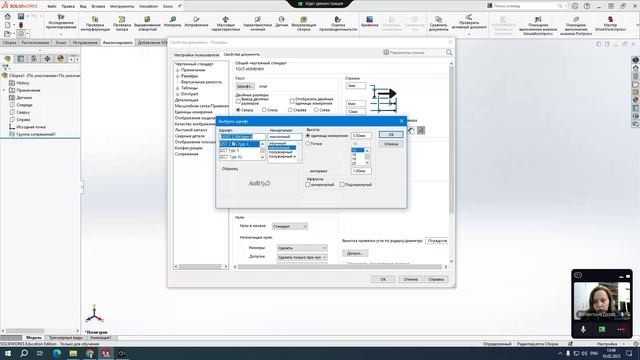The image size is (640, 360).
Task: Enable the 'Зачеркнутый' effect checkbox
Action: [308, 184]
